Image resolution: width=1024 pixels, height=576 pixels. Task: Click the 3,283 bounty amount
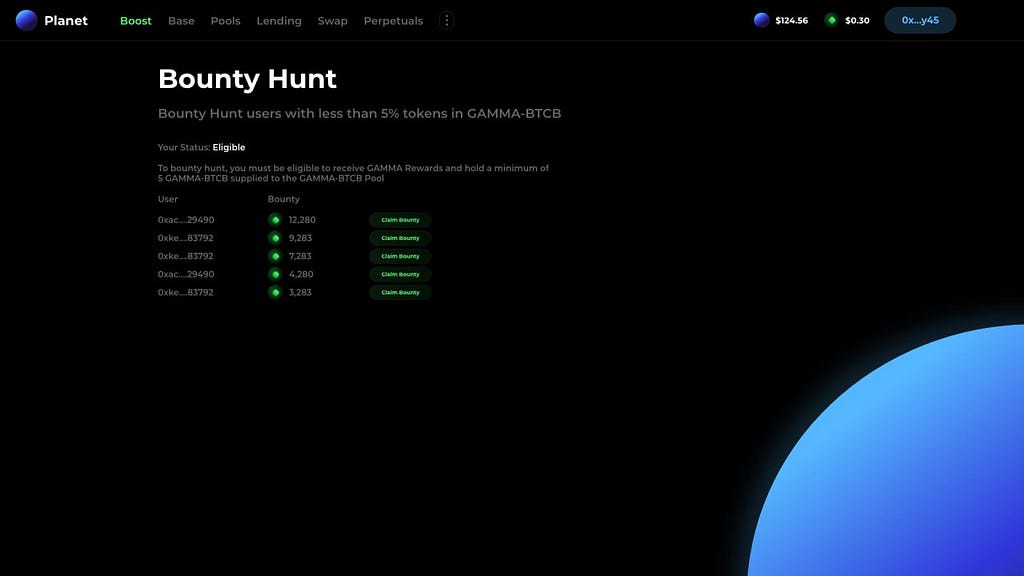300,293
